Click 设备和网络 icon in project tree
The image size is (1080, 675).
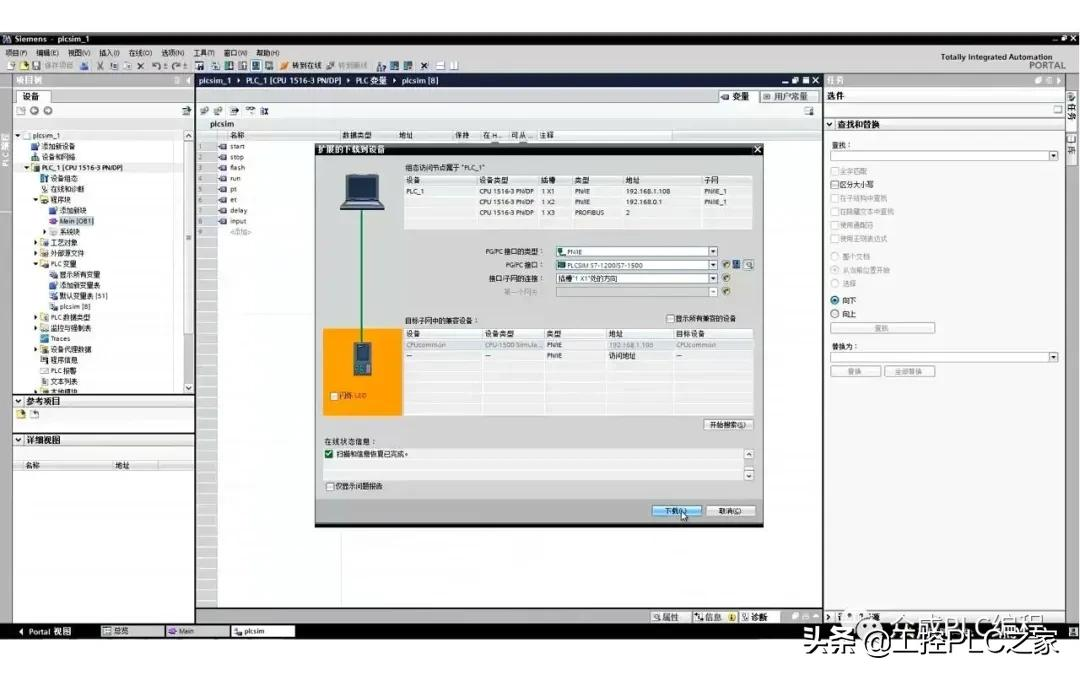point(35,157)
